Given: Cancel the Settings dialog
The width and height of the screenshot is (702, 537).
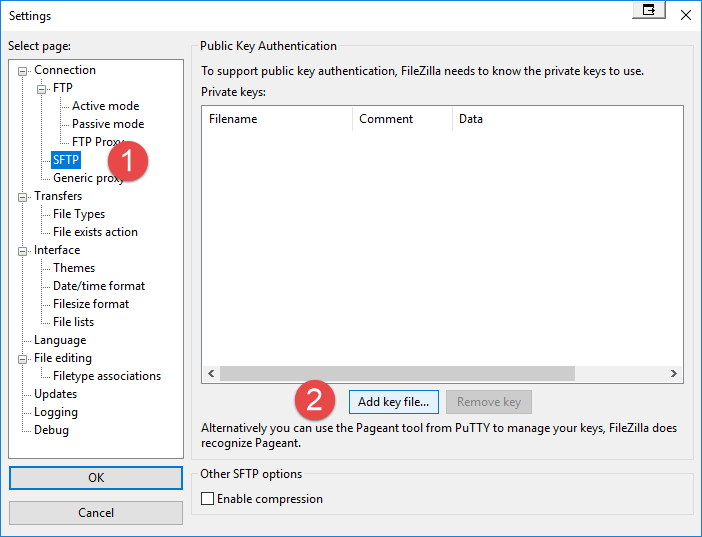Looking at the screenshot, I should [96, 513].
